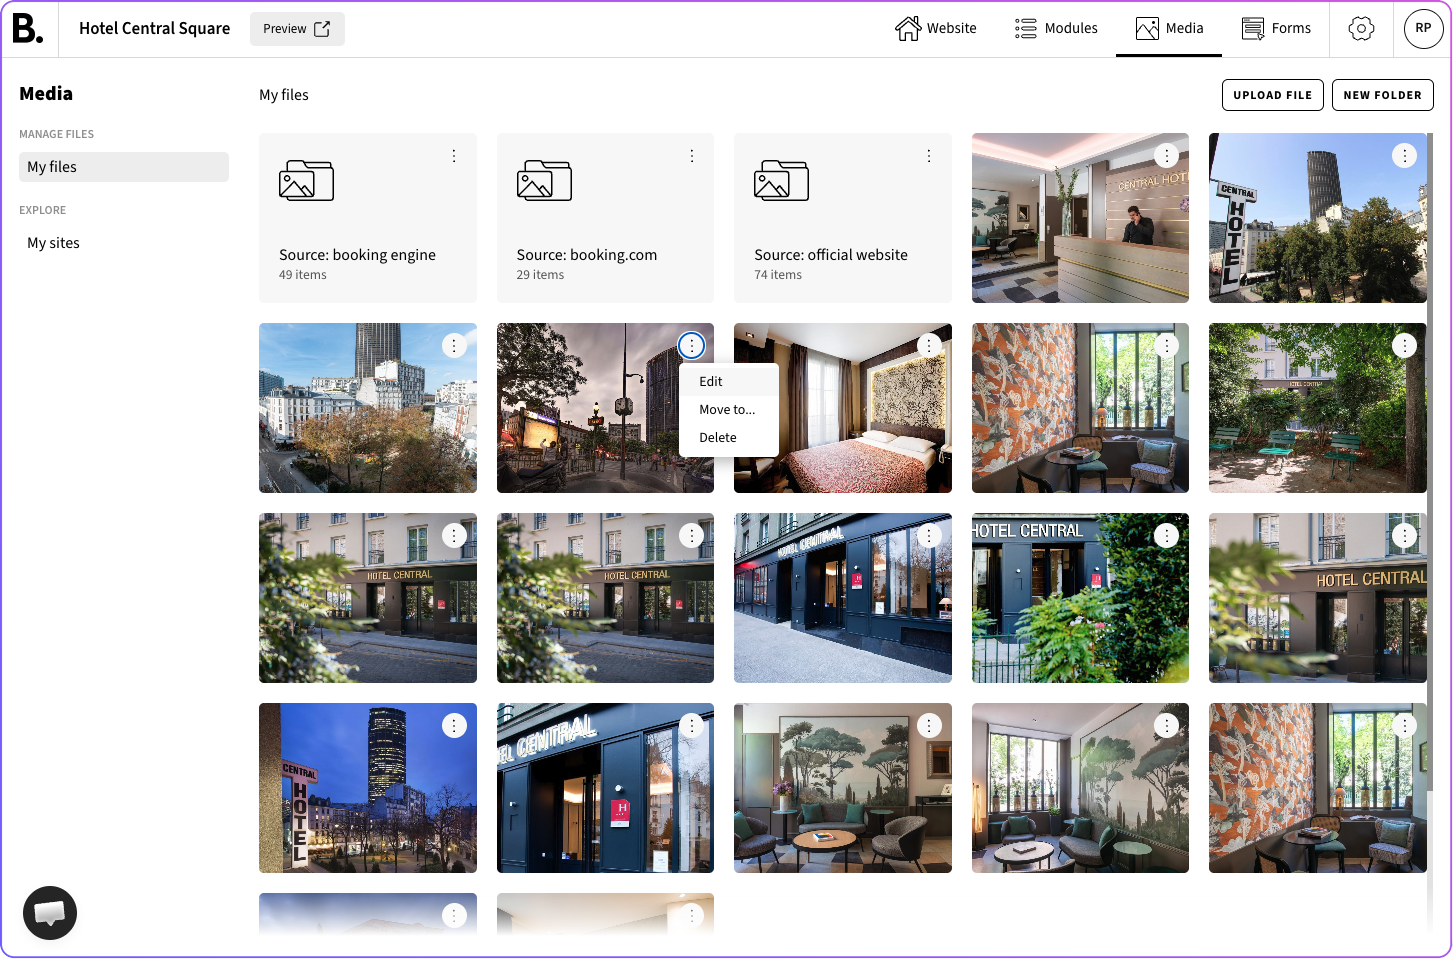
Task: Click the 29 items count text
Action: [x=540, y=275]
